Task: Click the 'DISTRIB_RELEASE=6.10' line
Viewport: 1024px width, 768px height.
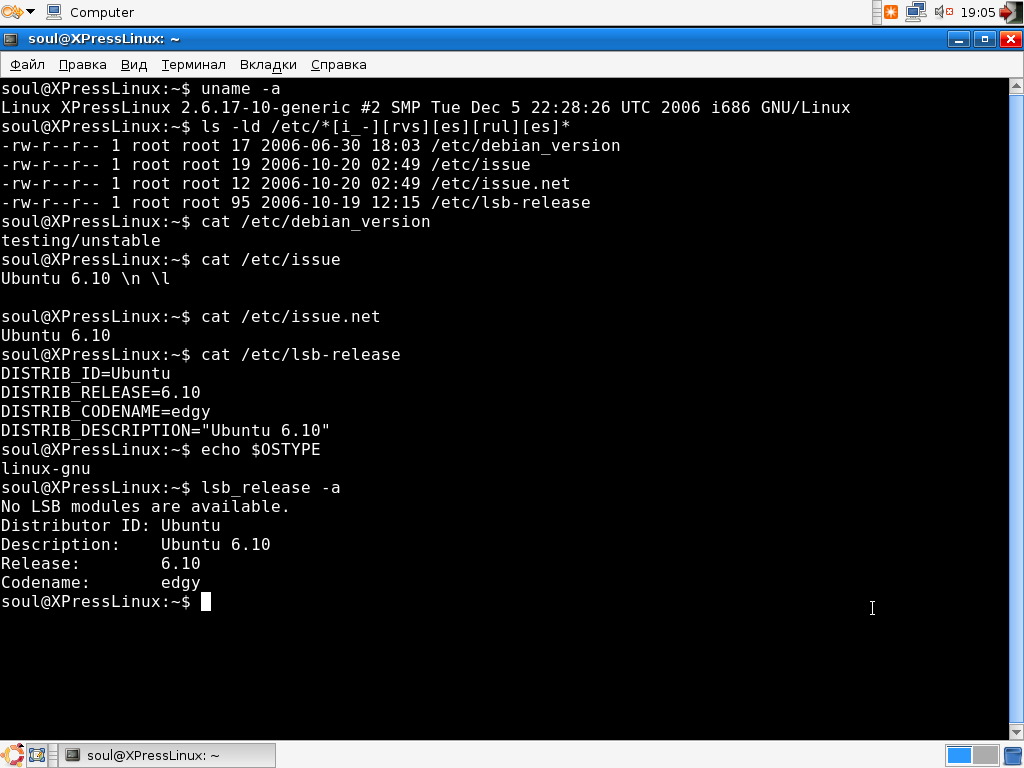Action: [101, 392]
